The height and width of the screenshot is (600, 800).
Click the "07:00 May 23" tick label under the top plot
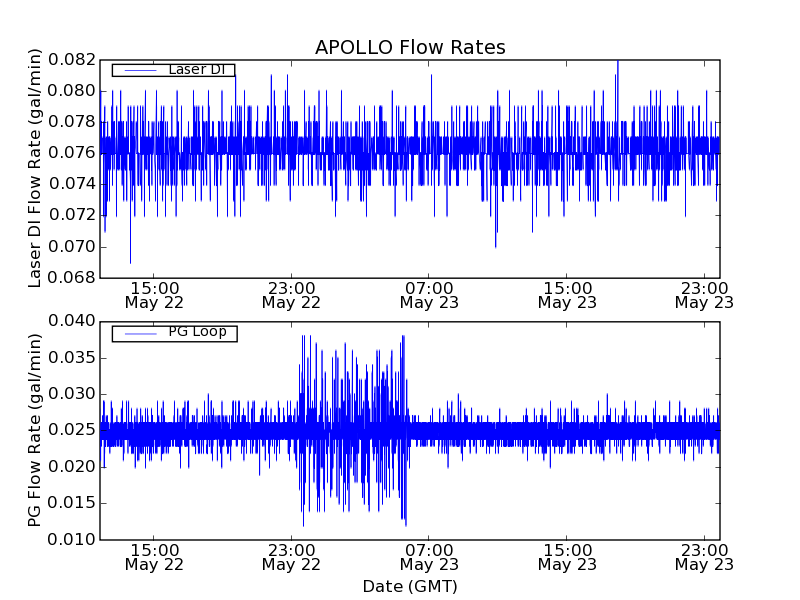pyautogui.click(x=429, y=294)
